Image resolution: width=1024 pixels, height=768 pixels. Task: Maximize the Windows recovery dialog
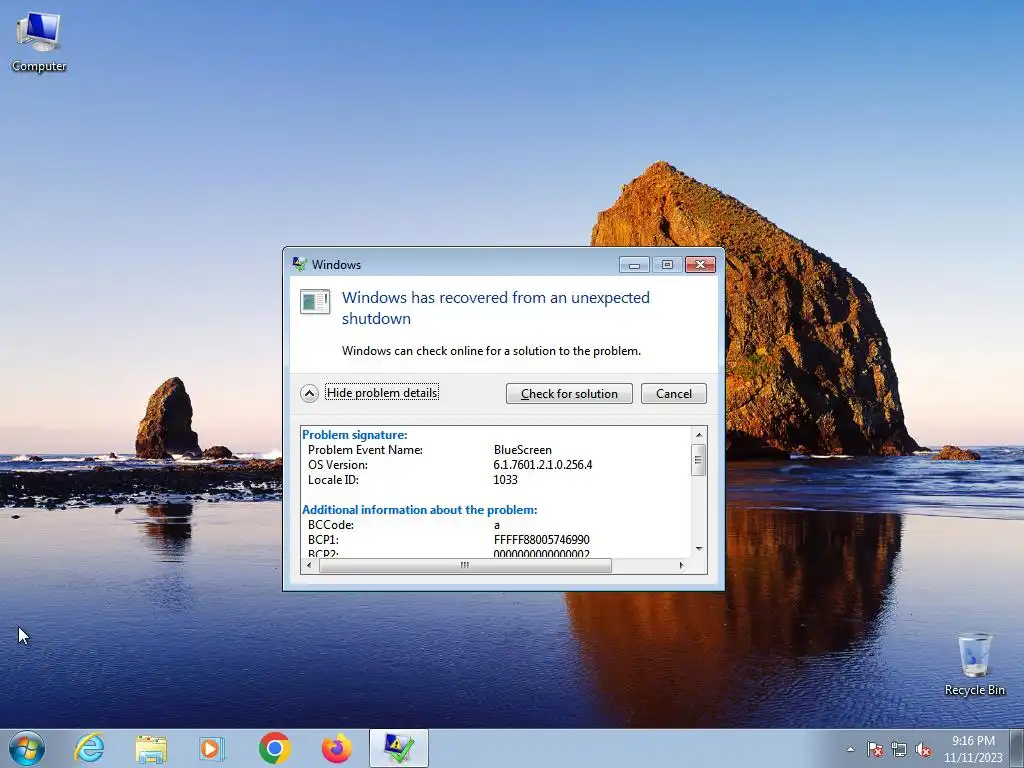(x=667, y=264)
